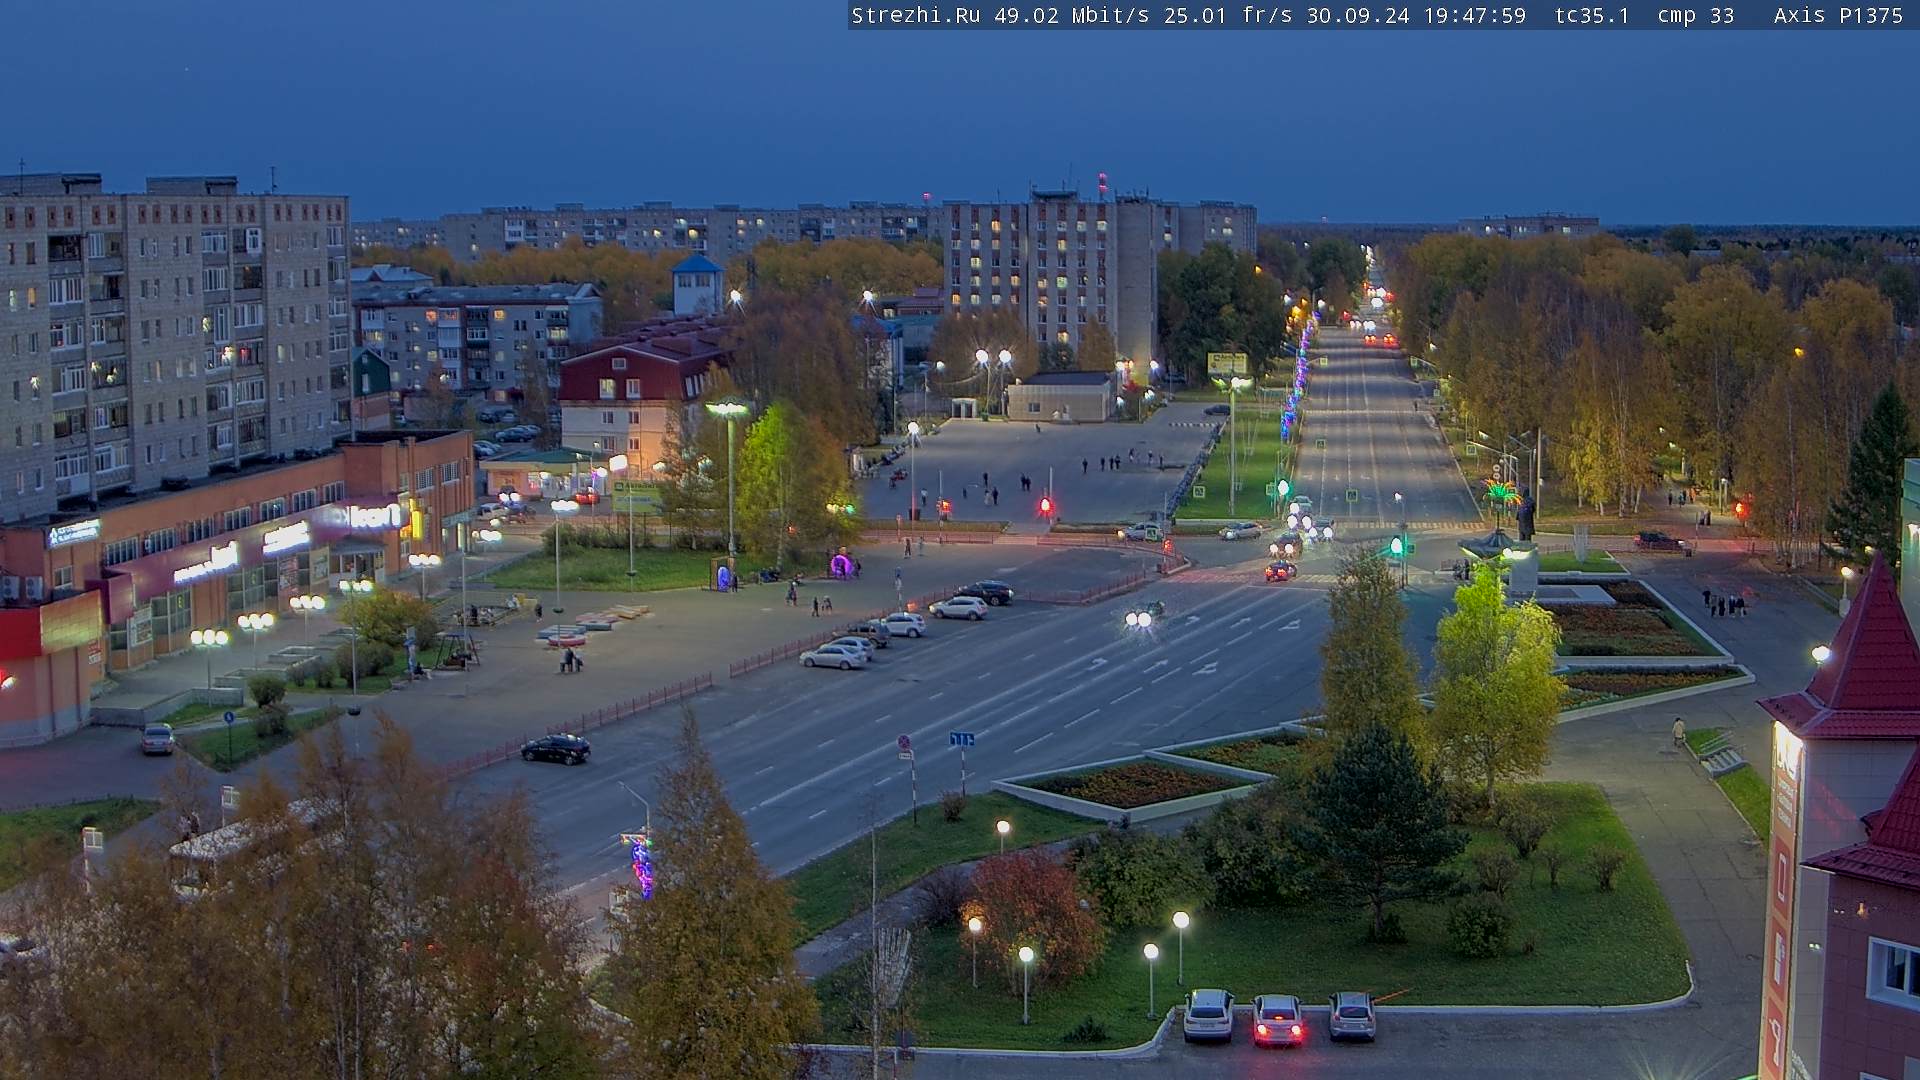Select the tc35.1 overlay value
This screenshot has width=1920, height=1080.
click(1592, 16)
